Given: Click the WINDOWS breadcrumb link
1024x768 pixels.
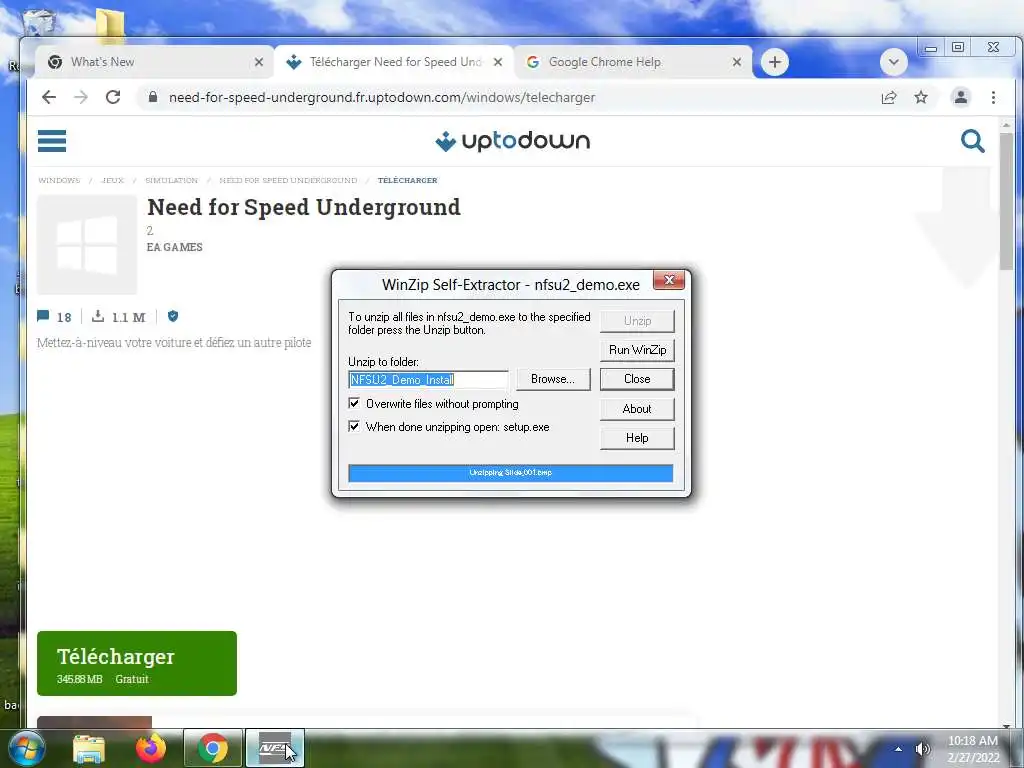Looking at the screenshot, I should coord(59,180).
